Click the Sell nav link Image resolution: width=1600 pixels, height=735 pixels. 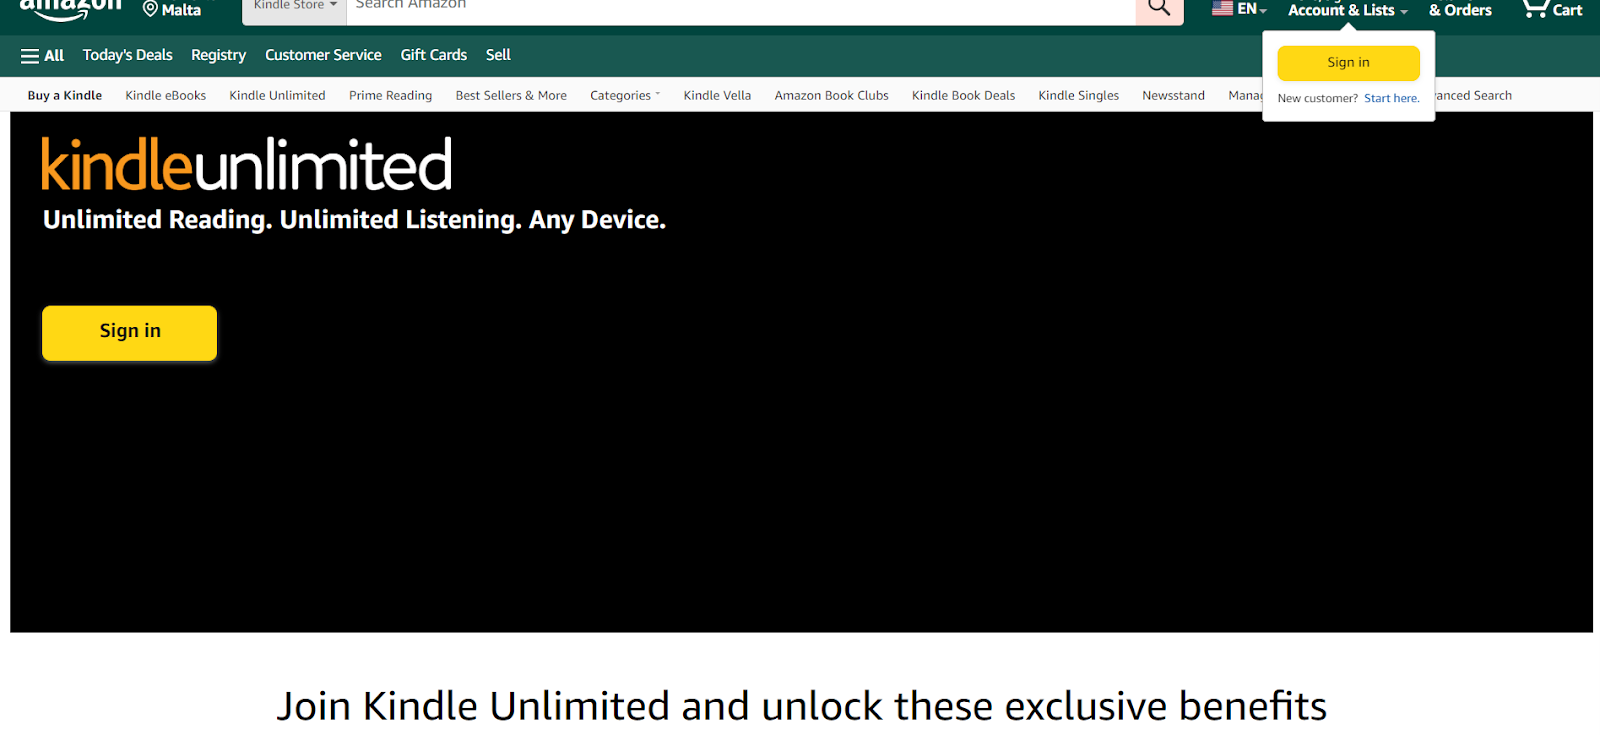pyautogui.click(x=498, y=55)
